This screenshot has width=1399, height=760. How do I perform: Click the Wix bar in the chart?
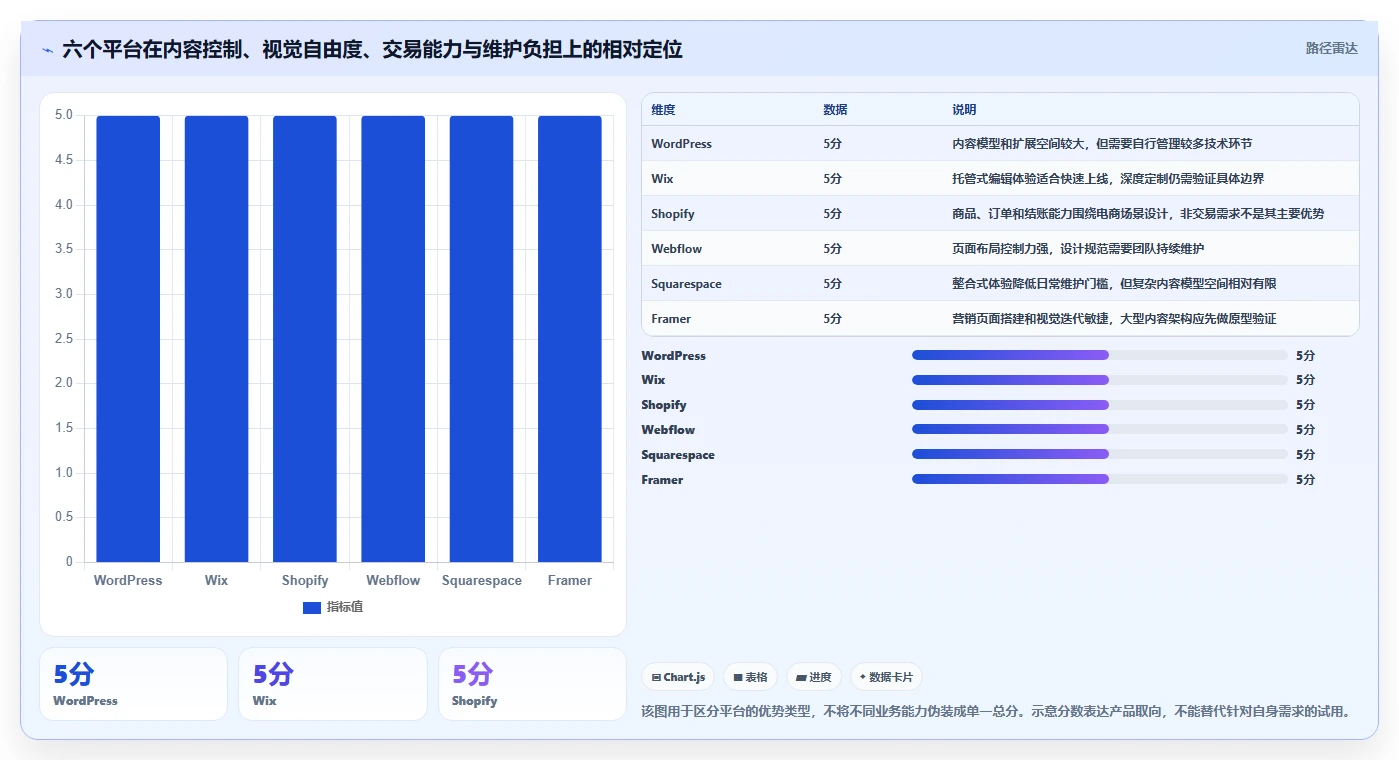[216, 338]
